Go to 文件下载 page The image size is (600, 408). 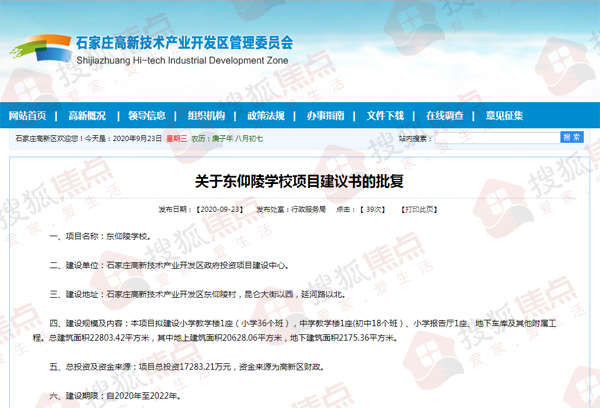(x=385, y=116)
